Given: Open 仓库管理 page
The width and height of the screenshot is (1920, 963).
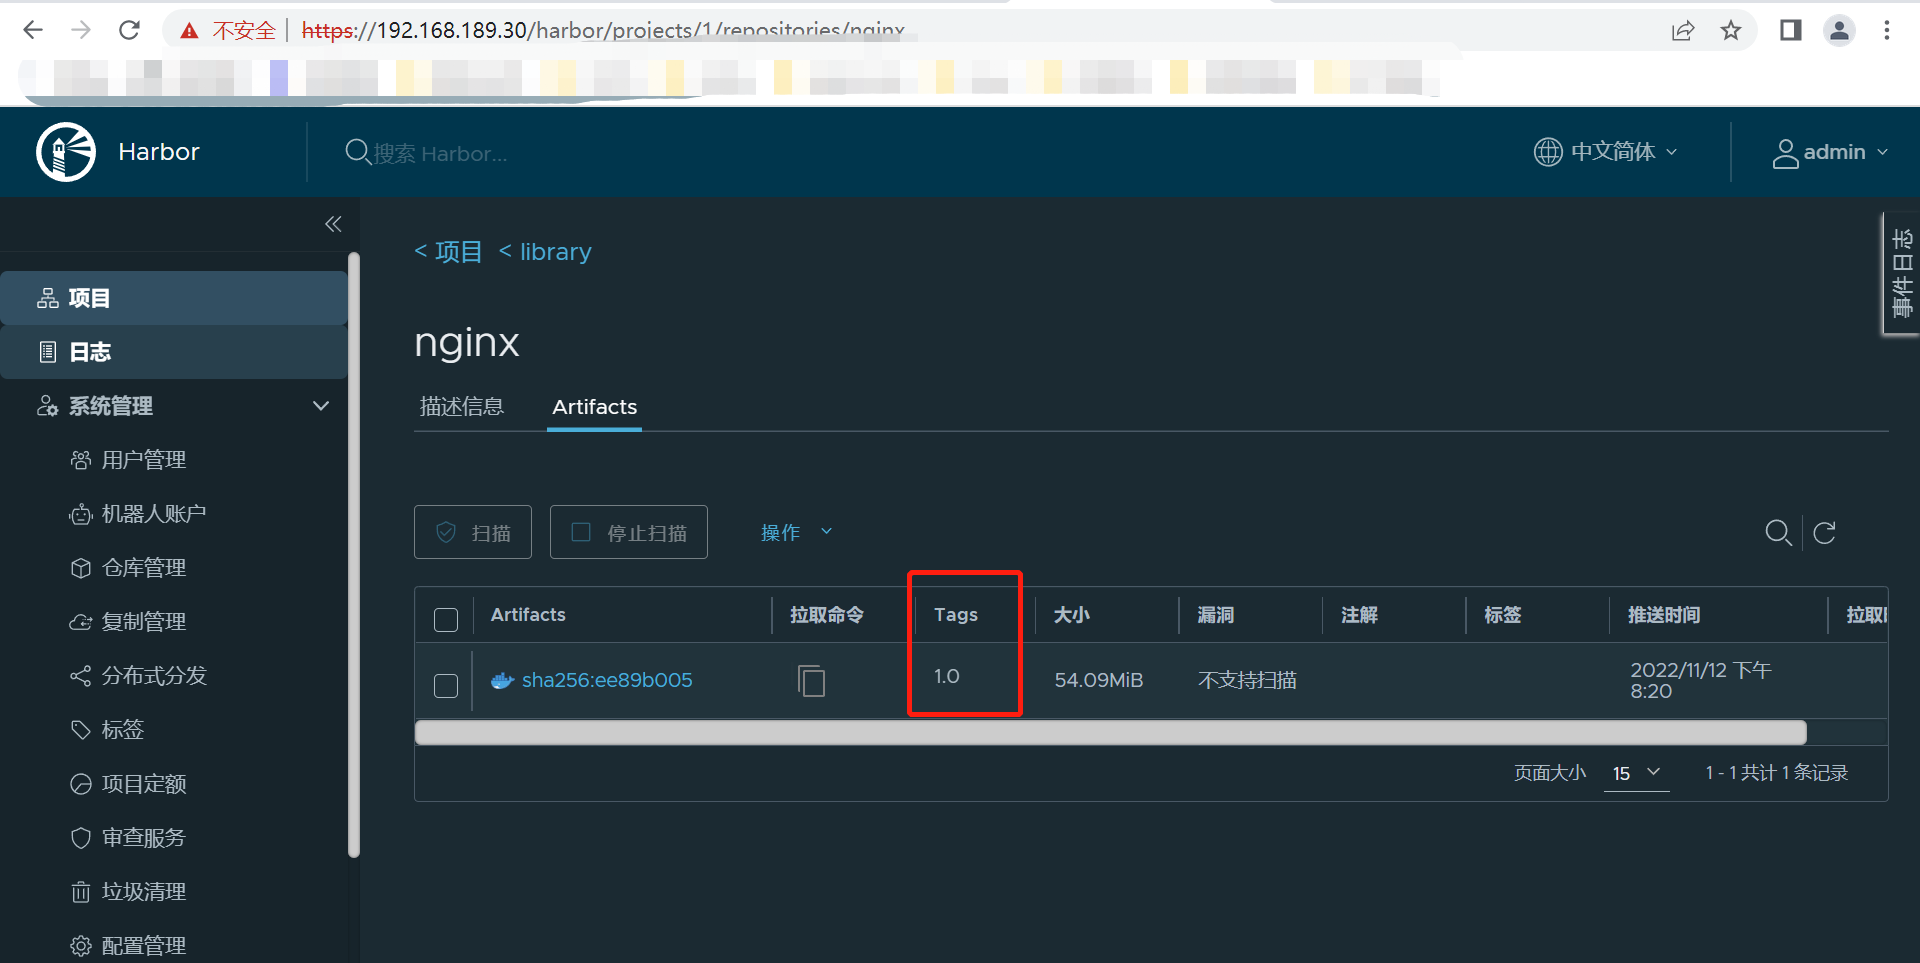Looking at the screenshot, I should coord(143,568).
